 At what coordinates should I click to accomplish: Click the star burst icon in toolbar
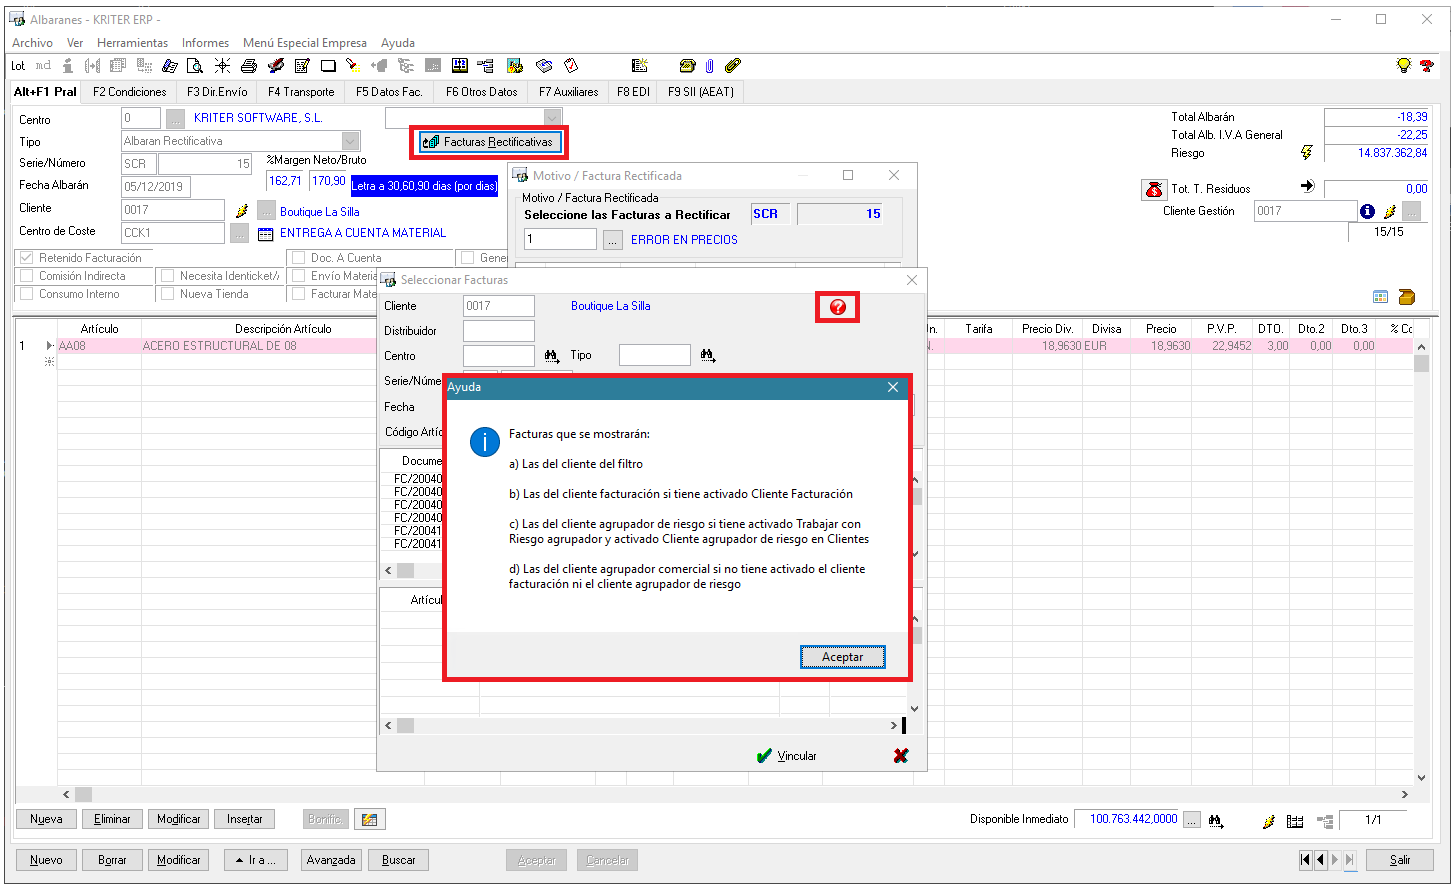click(222, 66)
